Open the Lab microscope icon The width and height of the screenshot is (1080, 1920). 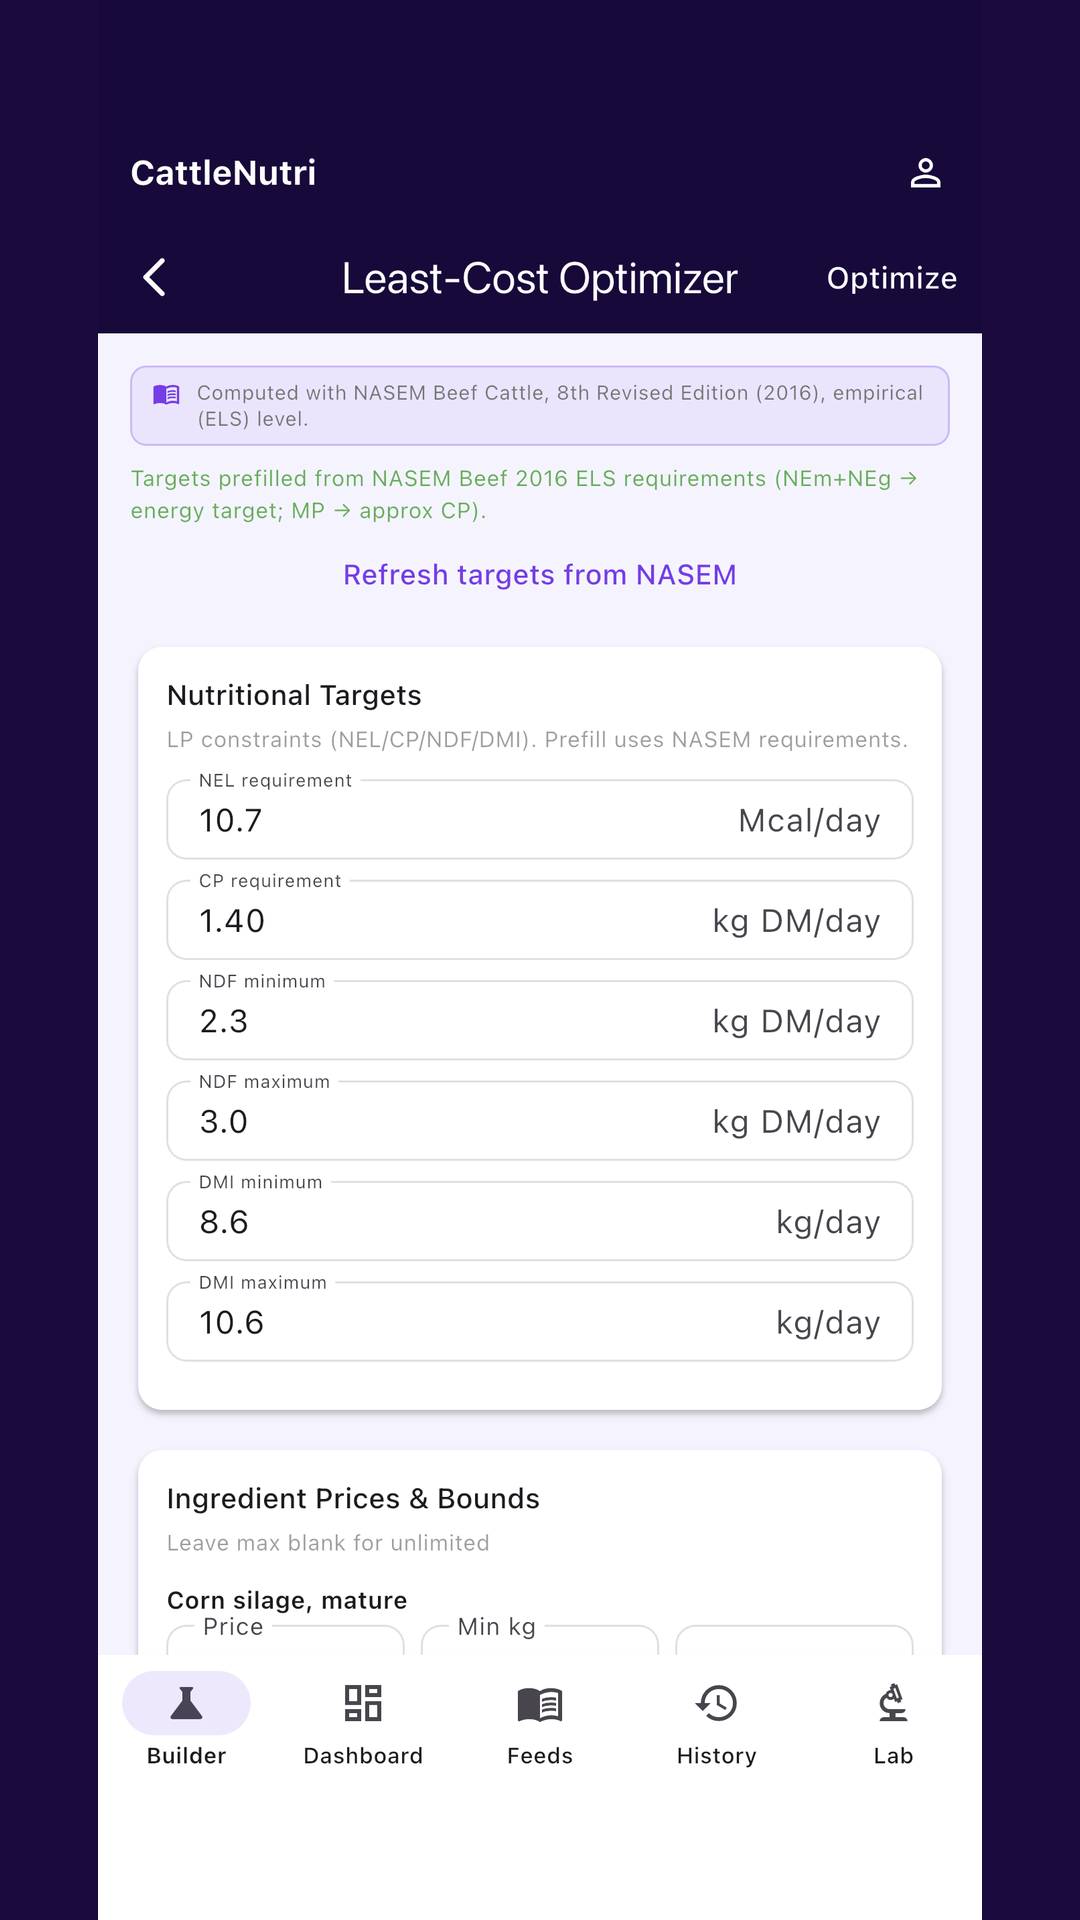(893, 1703)
